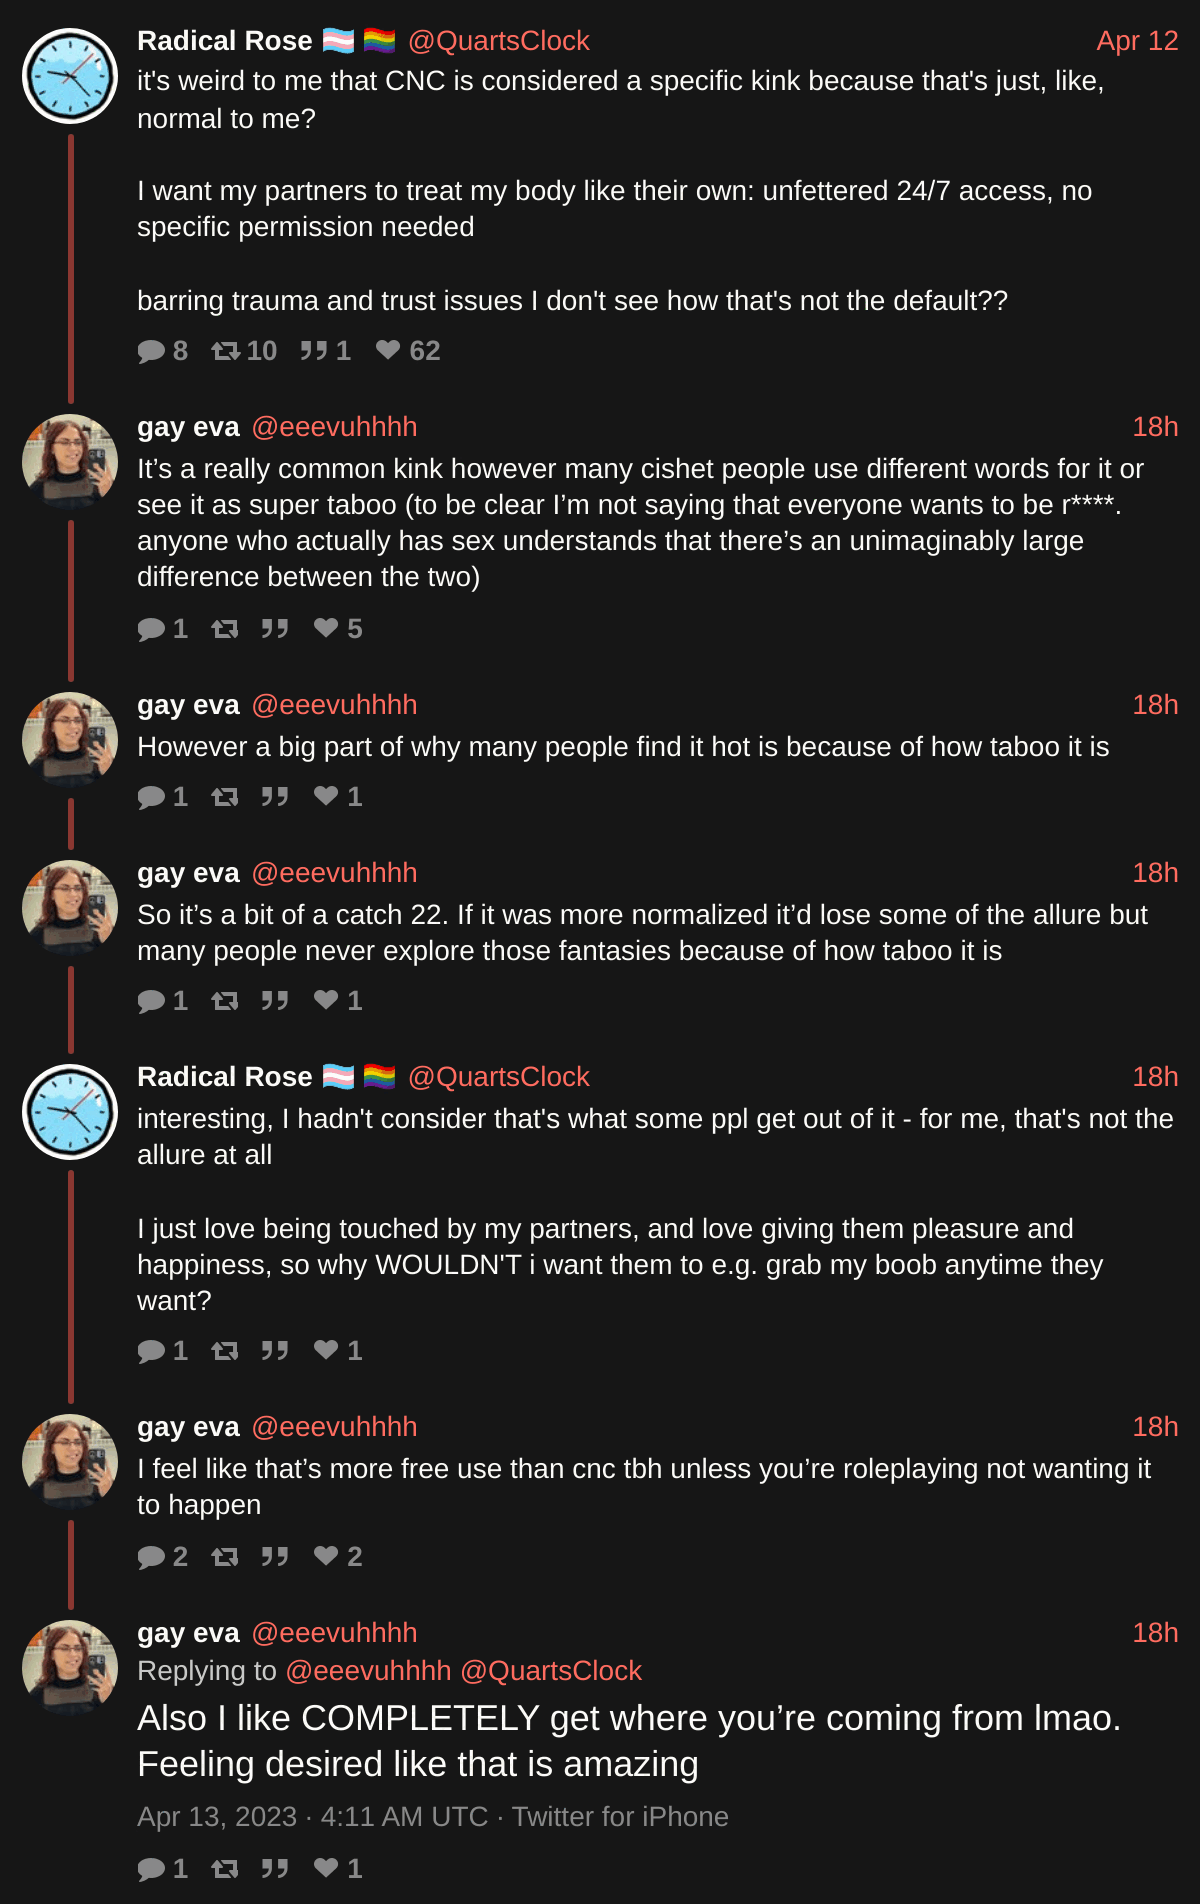The image size is (1200, 1904).
Task: Click @eeevuhhhh mention in the "Replying to" line
Action: [368, 1671]
